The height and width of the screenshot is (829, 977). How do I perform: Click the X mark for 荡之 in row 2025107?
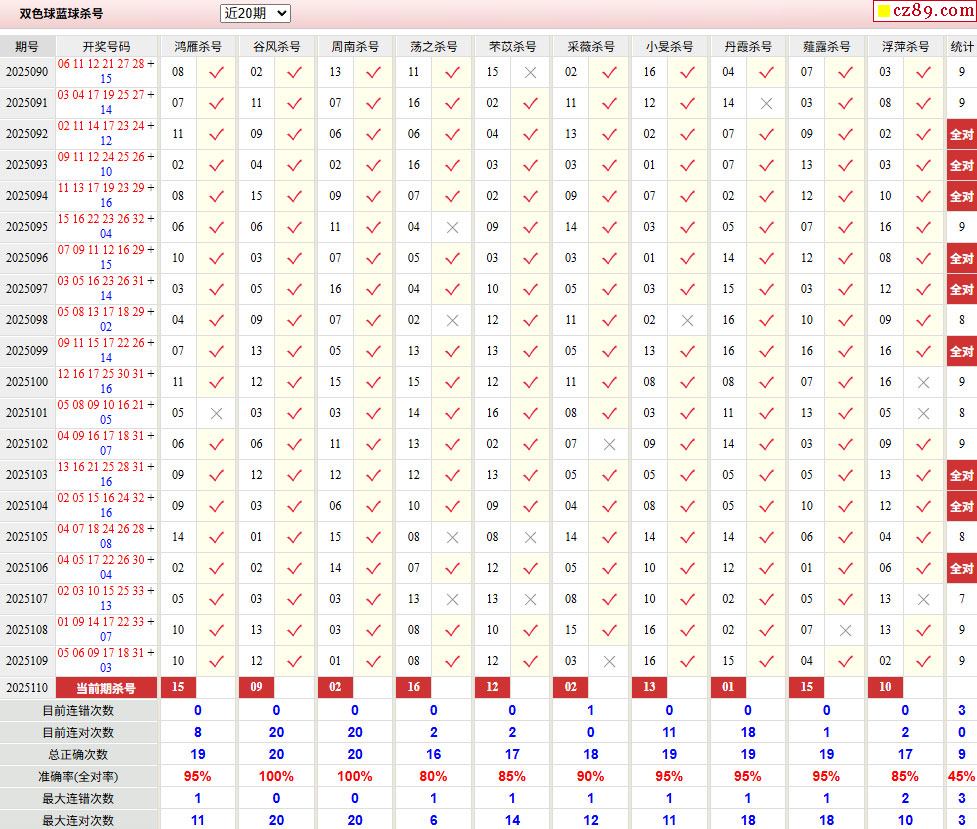tap(452, 600)
